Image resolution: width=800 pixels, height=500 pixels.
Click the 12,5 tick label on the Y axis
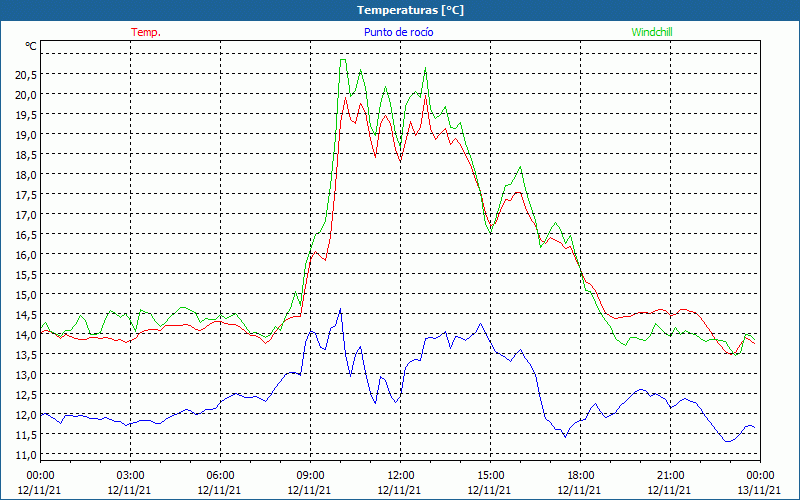point(25,394)
